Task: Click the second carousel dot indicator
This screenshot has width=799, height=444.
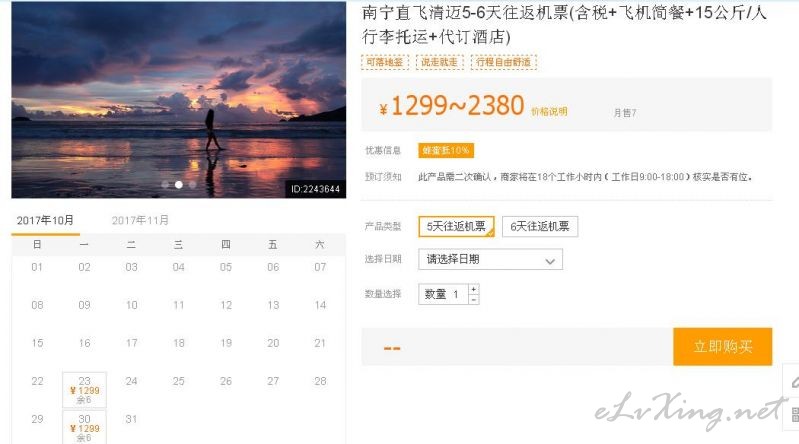Action: coord(179,185)
